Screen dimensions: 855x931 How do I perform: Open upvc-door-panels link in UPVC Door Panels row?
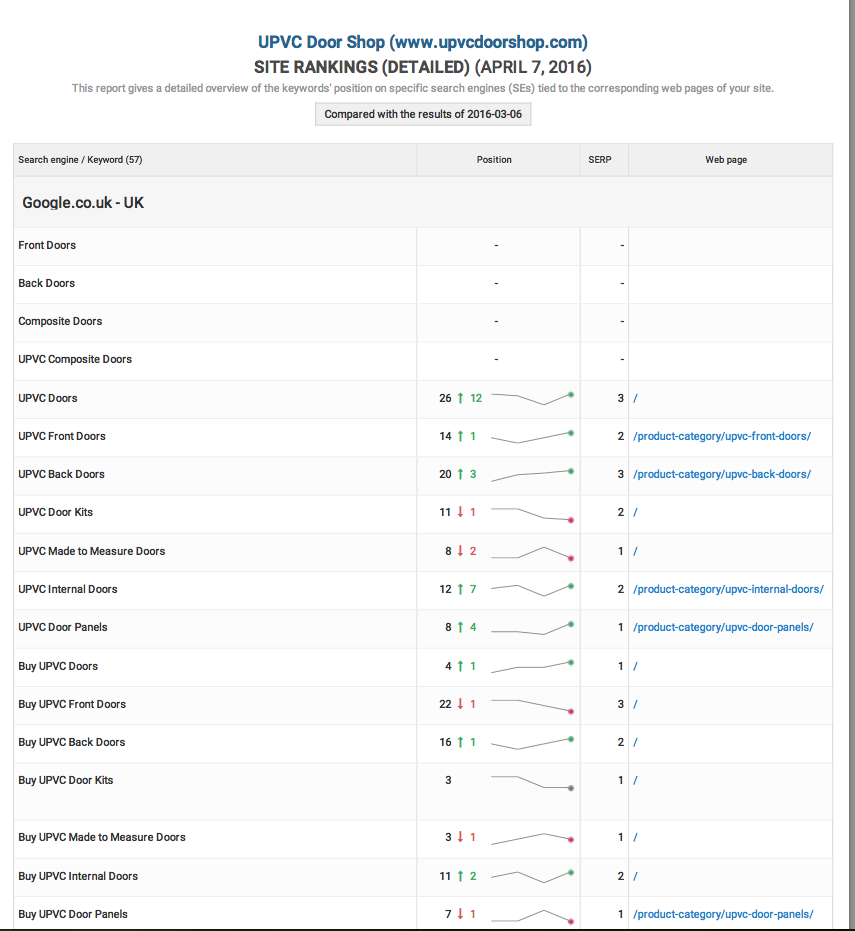pyautogui.click(x=723, y=628)
